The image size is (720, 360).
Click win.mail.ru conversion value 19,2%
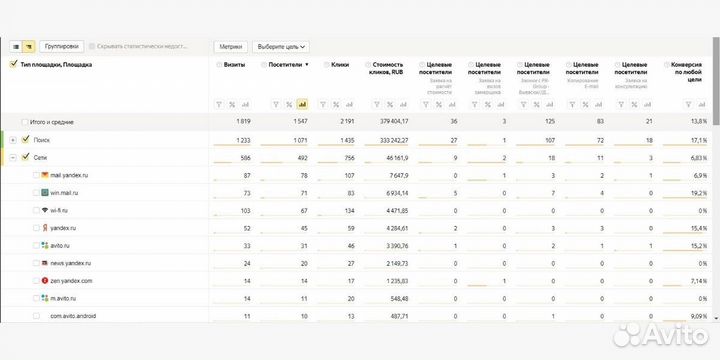(698, 193)
